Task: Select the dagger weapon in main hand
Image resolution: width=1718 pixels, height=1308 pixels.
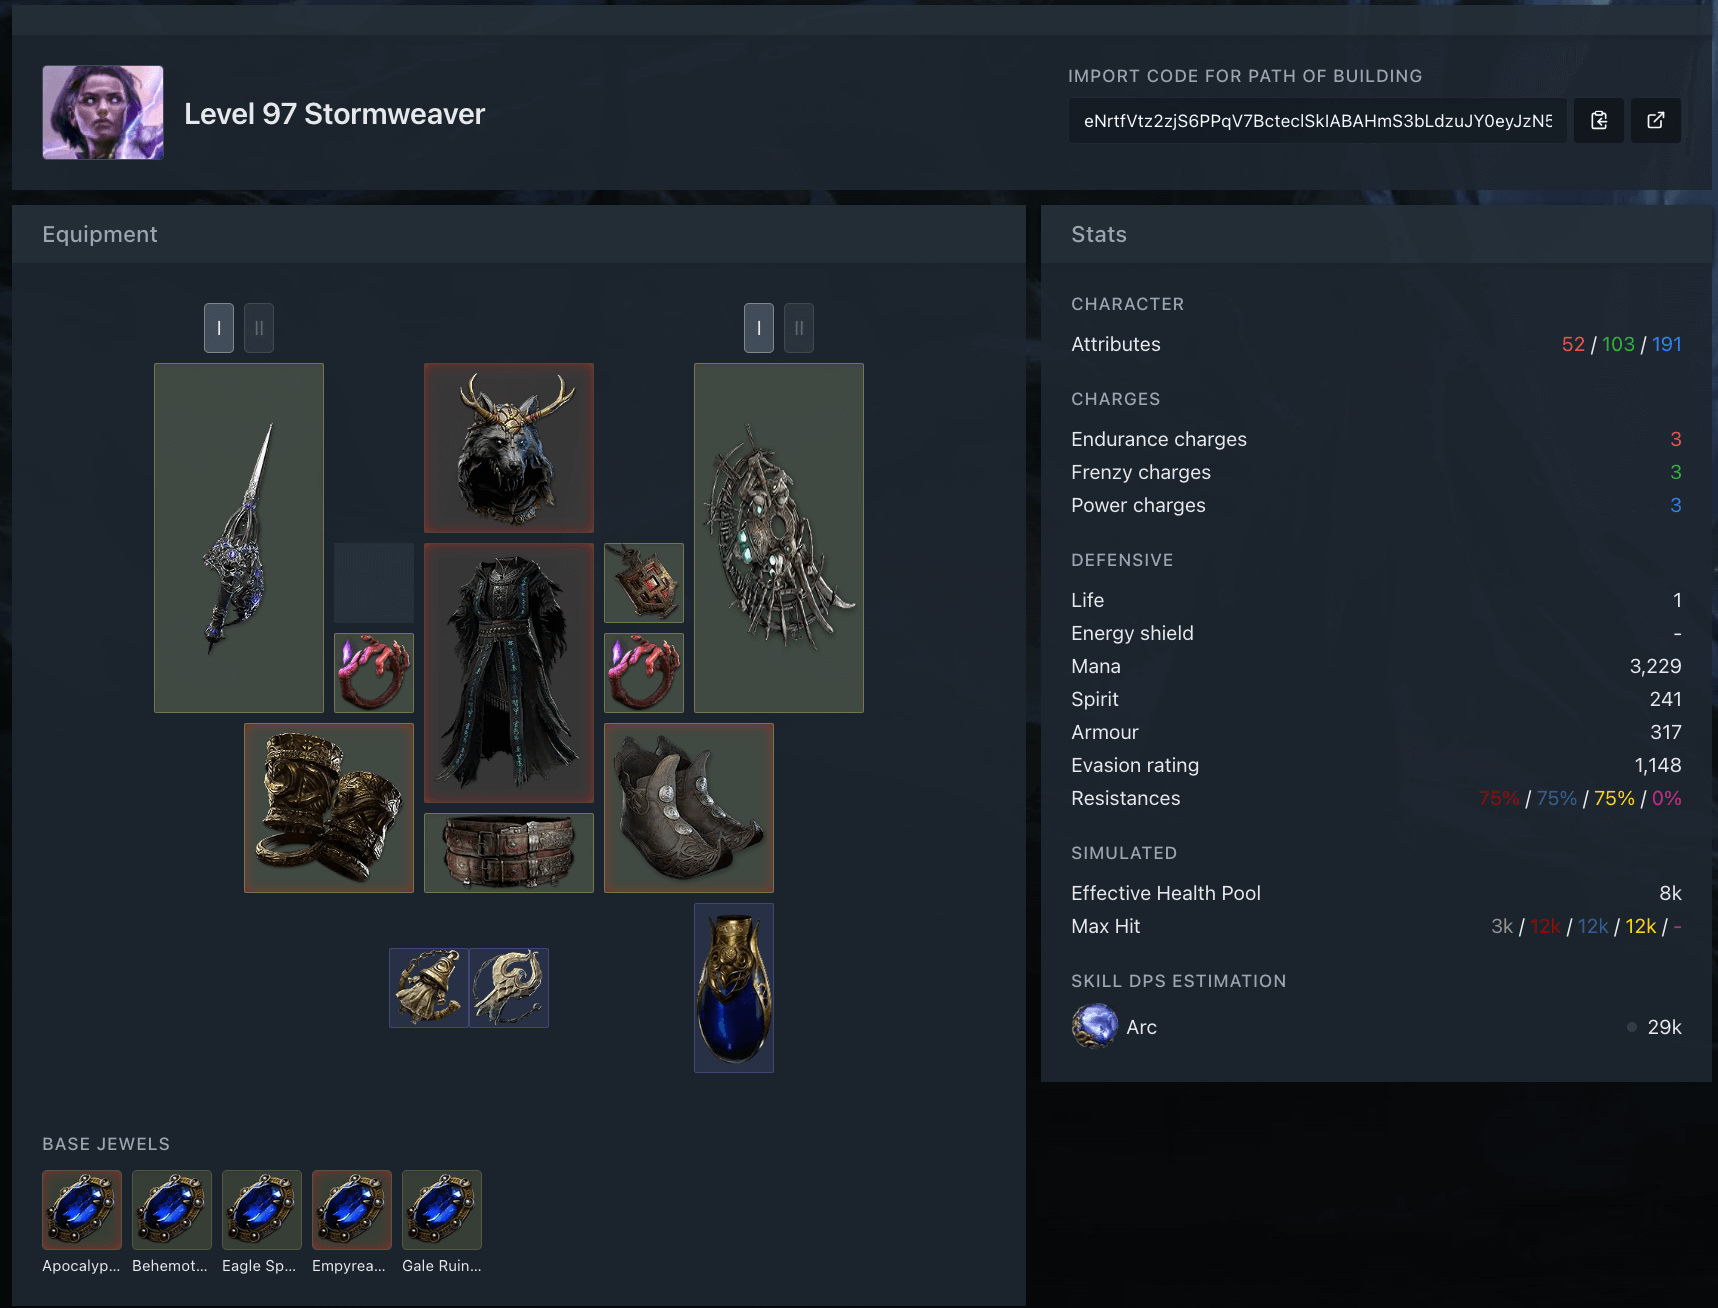Action: point(239,538)
